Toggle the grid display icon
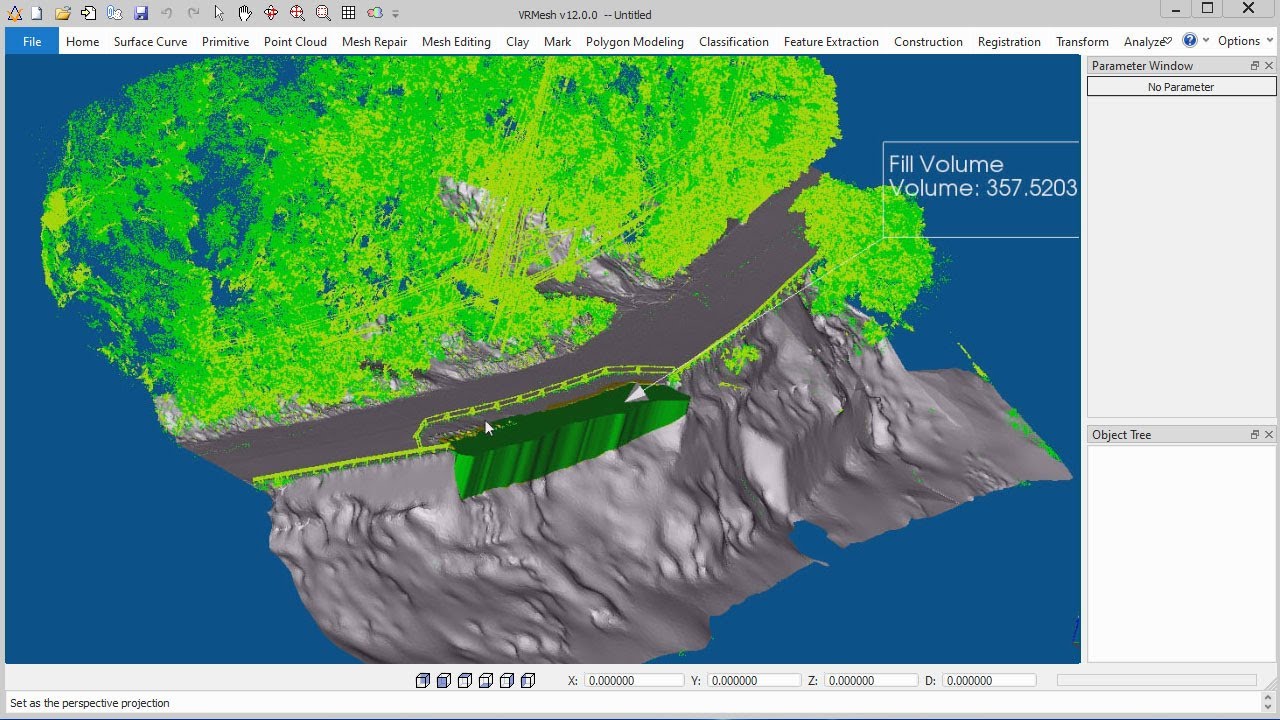Screen dimensions: 1280x720 coord(348,13)
